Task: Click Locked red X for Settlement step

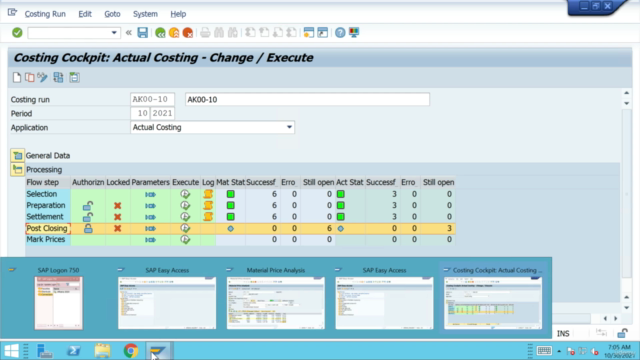Action: pyautogui.click(x=118, y=217)
